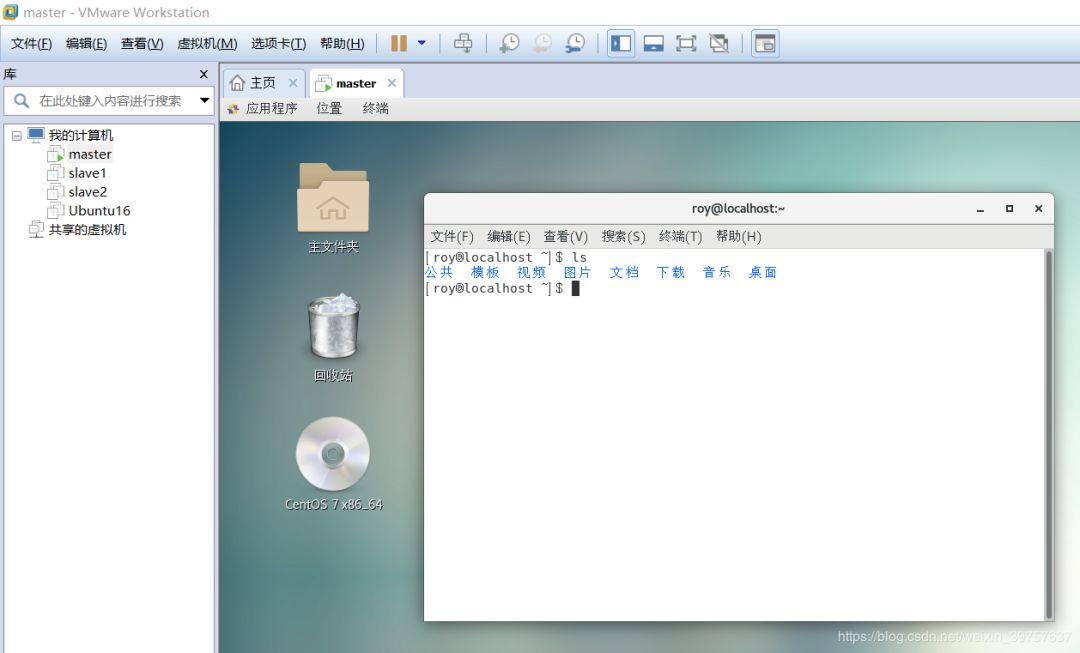
Task: Take a snapshot of the virtual machine
Action: point(510,42)
